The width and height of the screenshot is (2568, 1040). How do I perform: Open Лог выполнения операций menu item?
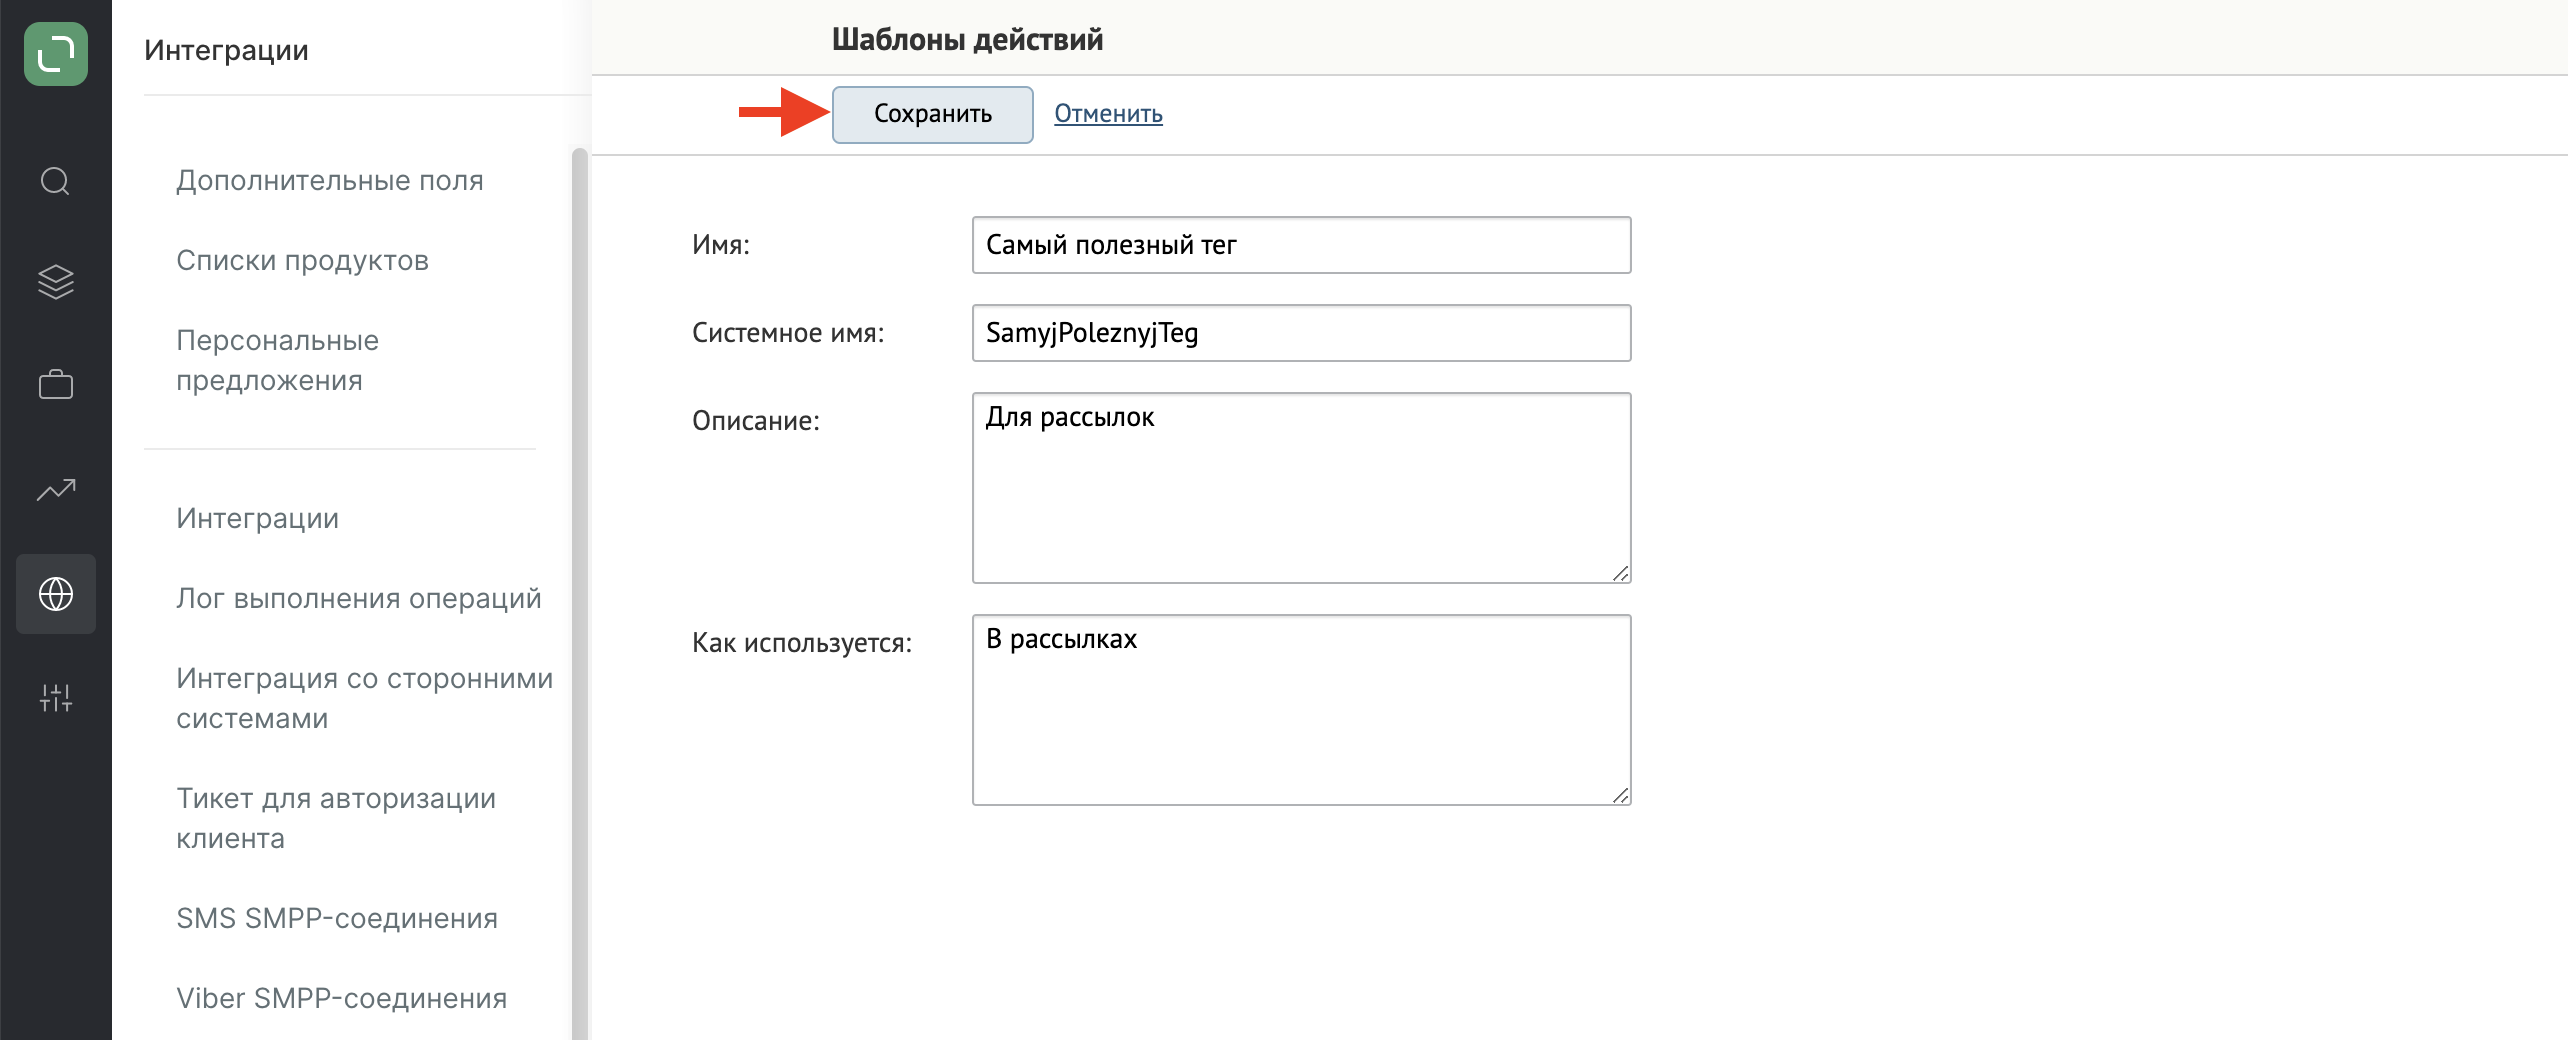(358, 598)
